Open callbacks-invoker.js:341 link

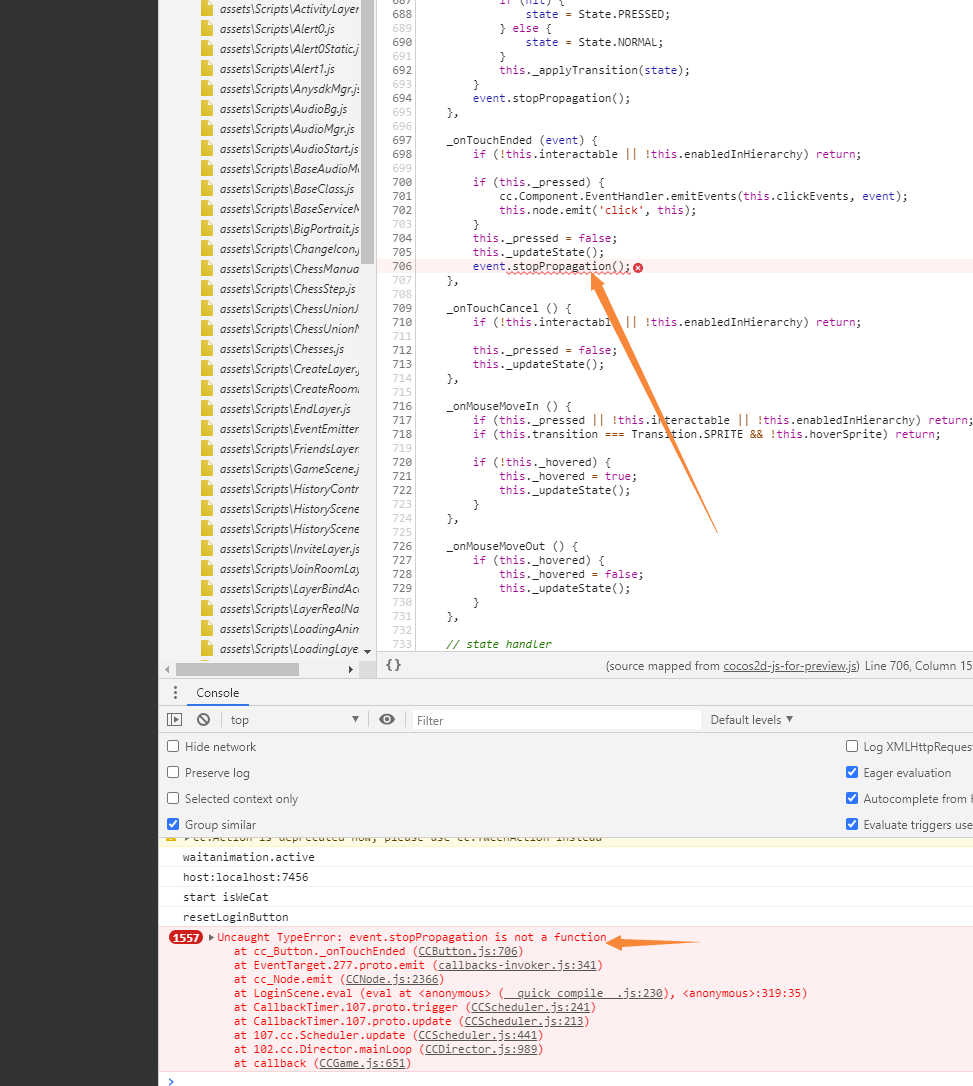click(517, 965)
